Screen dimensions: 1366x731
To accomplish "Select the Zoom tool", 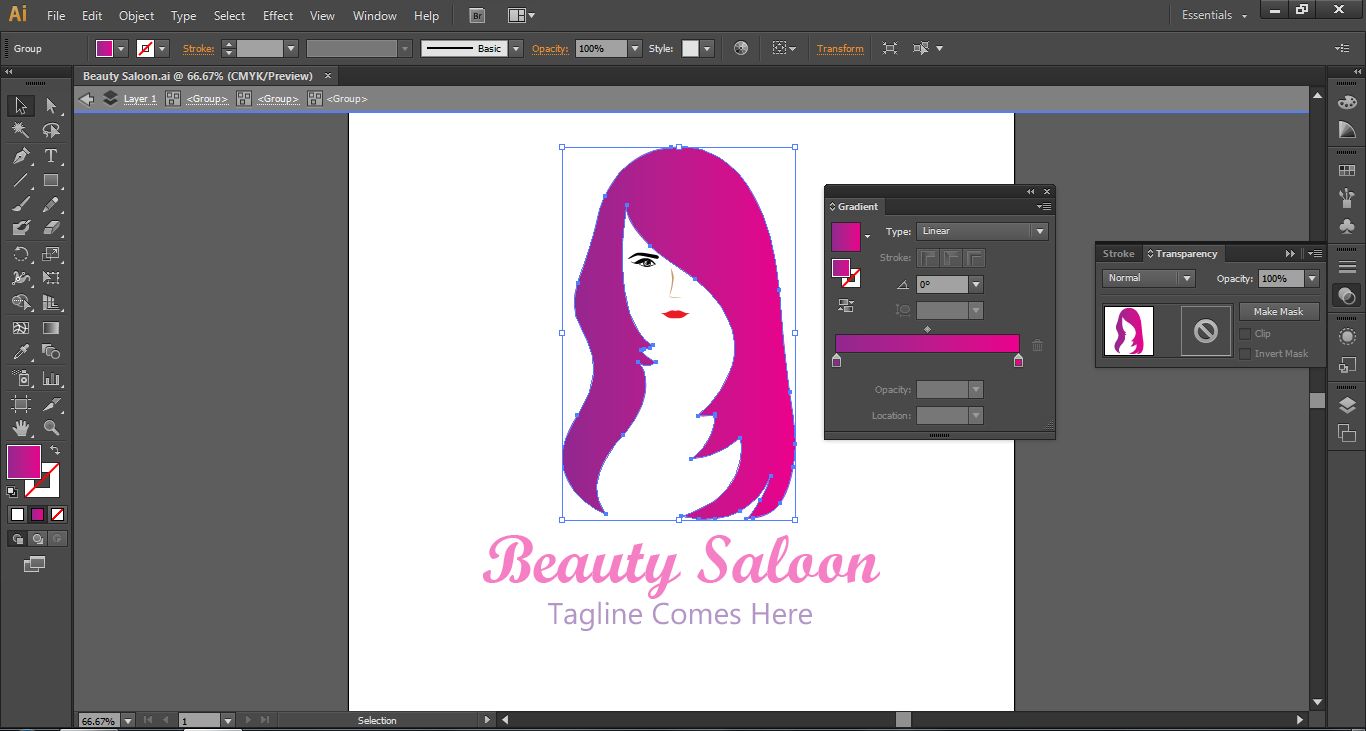I will click(x=51, y=428).
